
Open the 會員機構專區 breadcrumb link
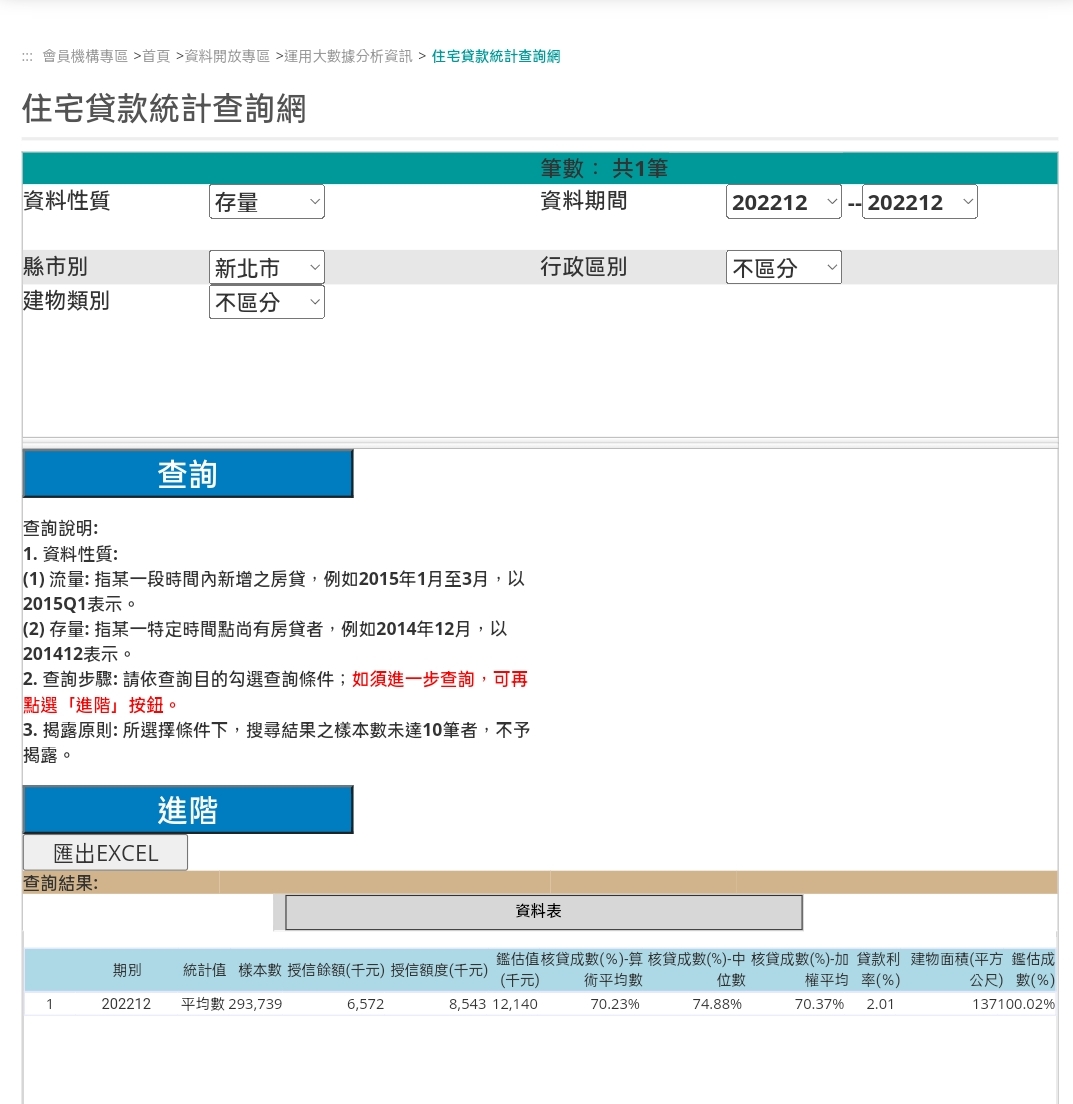(85, 56)
